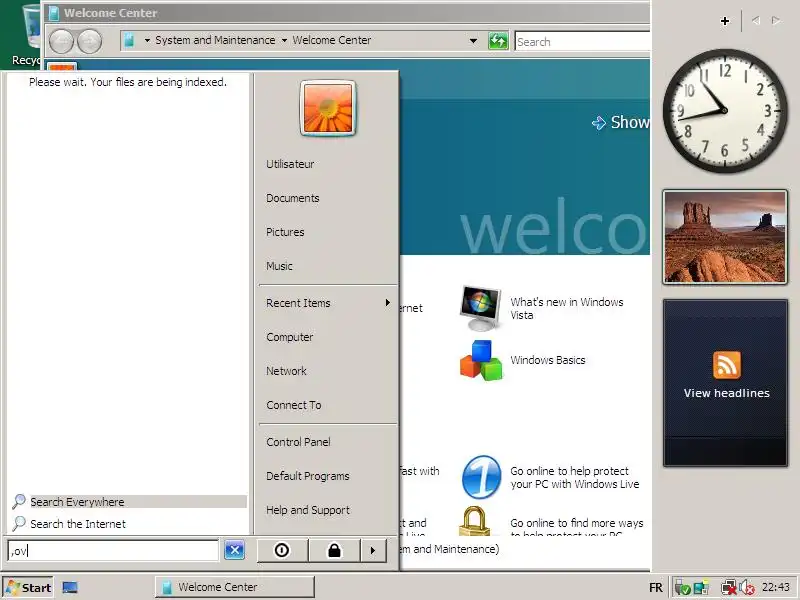
Task: Click Welcome Center breadcrumb text
Action: 332,40
